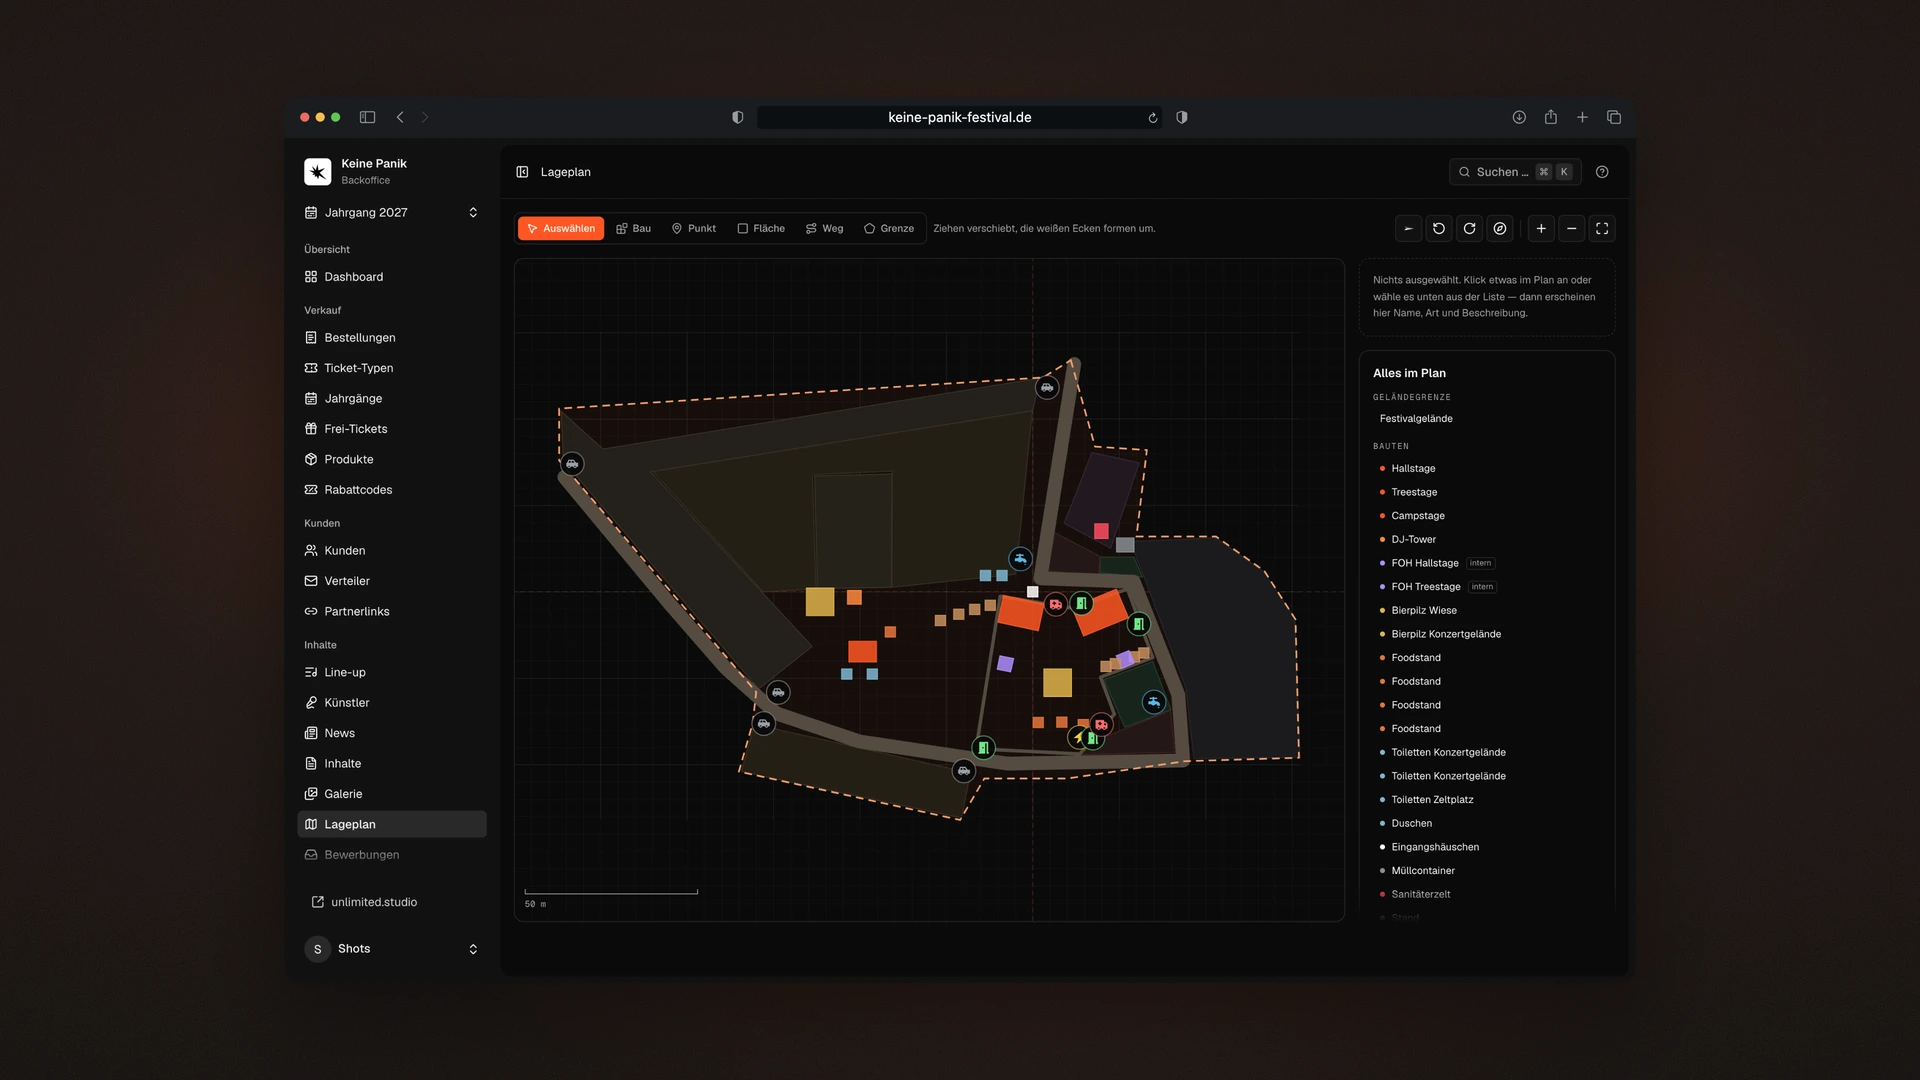Choose the Punkt marker tool

click(694, 228)
